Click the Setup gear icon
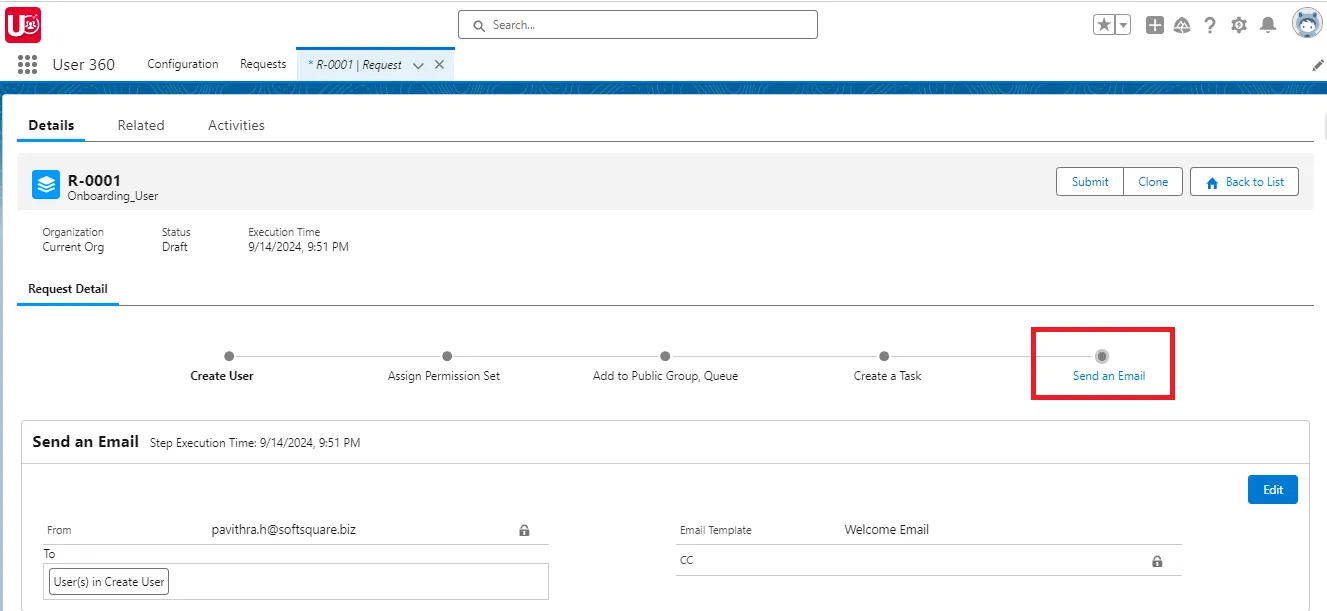Viewport: 1327px width, 611px height. click(x=1238, y=24)
